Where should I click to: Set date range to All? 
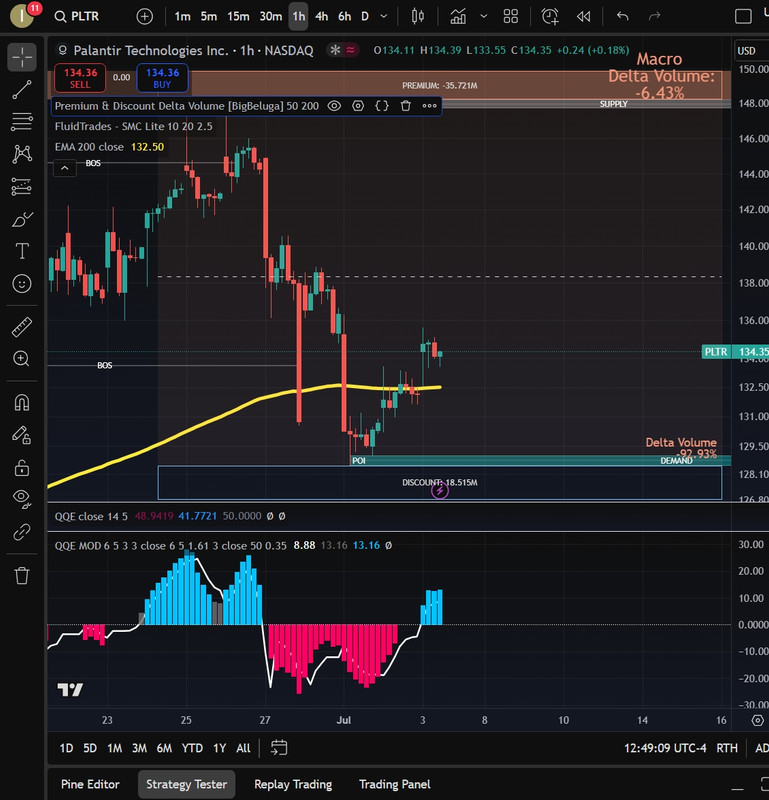[x=243, y=748]
